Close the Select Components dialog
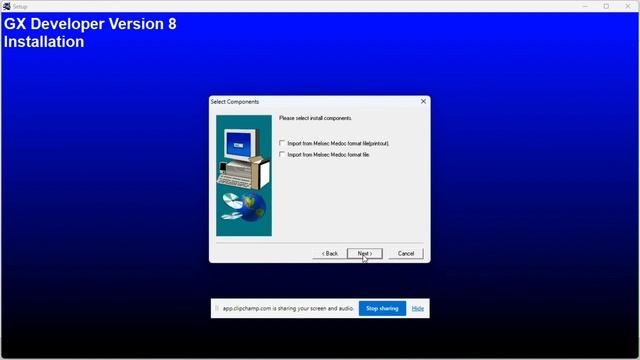 point(423,101)
